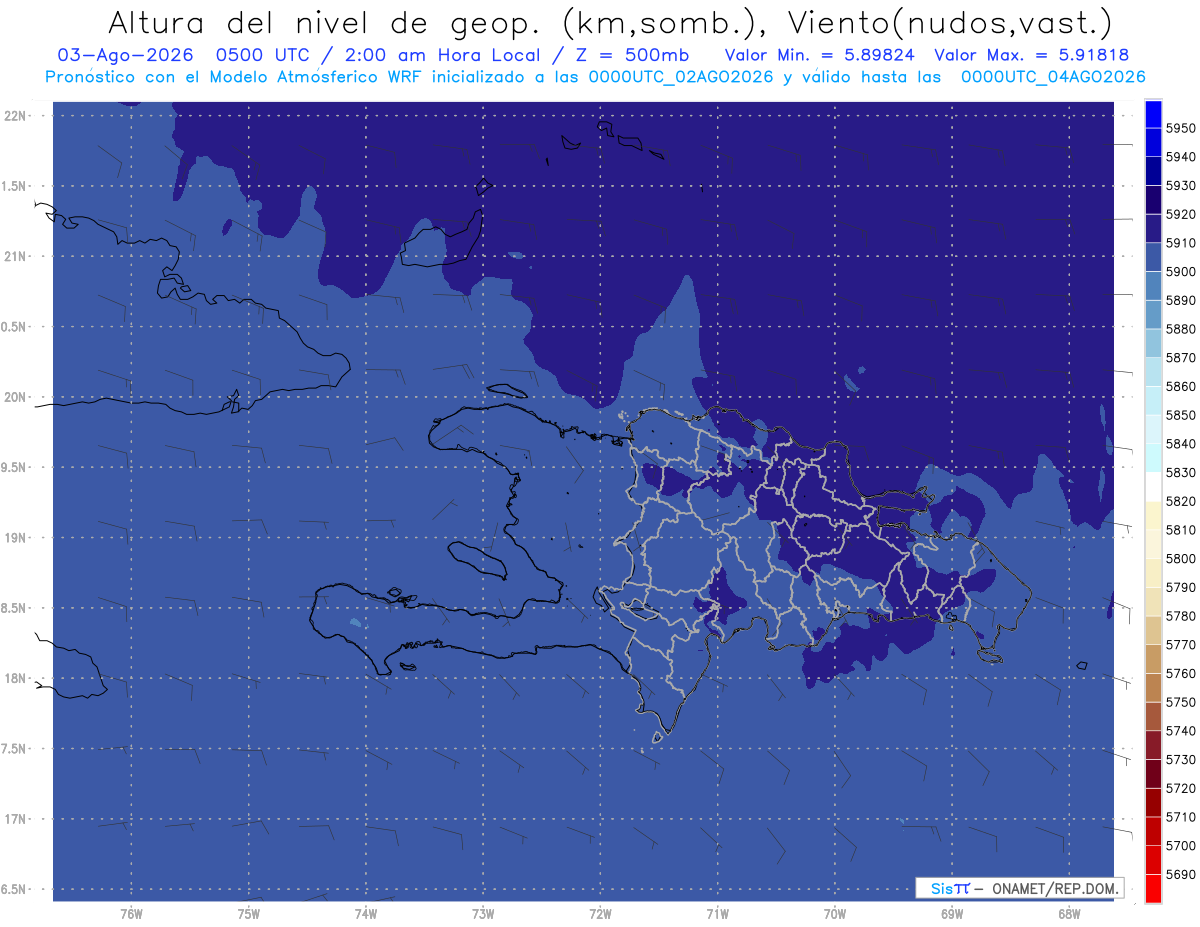1200x927 pixels.
Task: Click the '17N' latitude label
Action: 14,819
